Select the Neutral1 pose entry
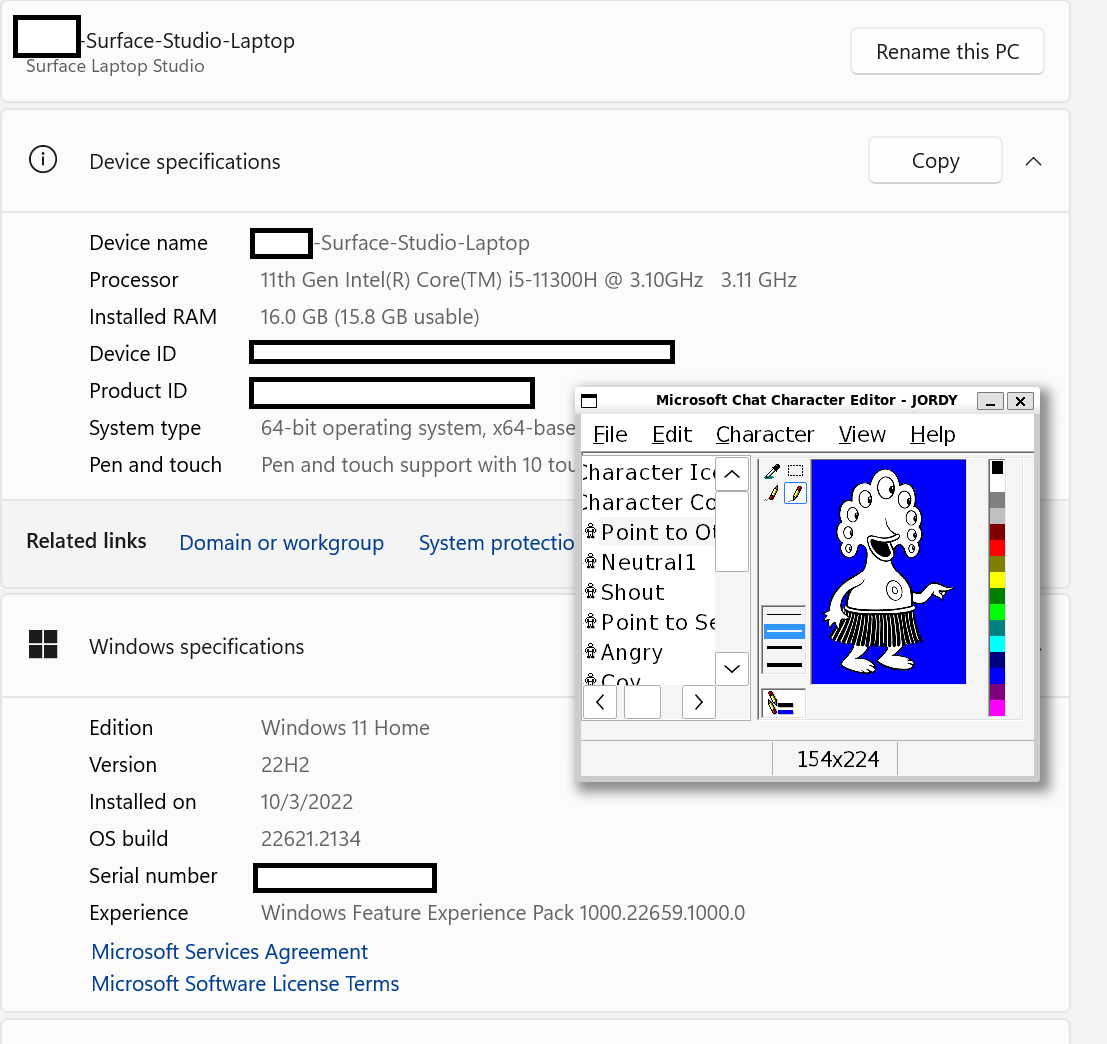Image resolution: width=1107 pixels, height=1044 pixels. tap(650, 562)
